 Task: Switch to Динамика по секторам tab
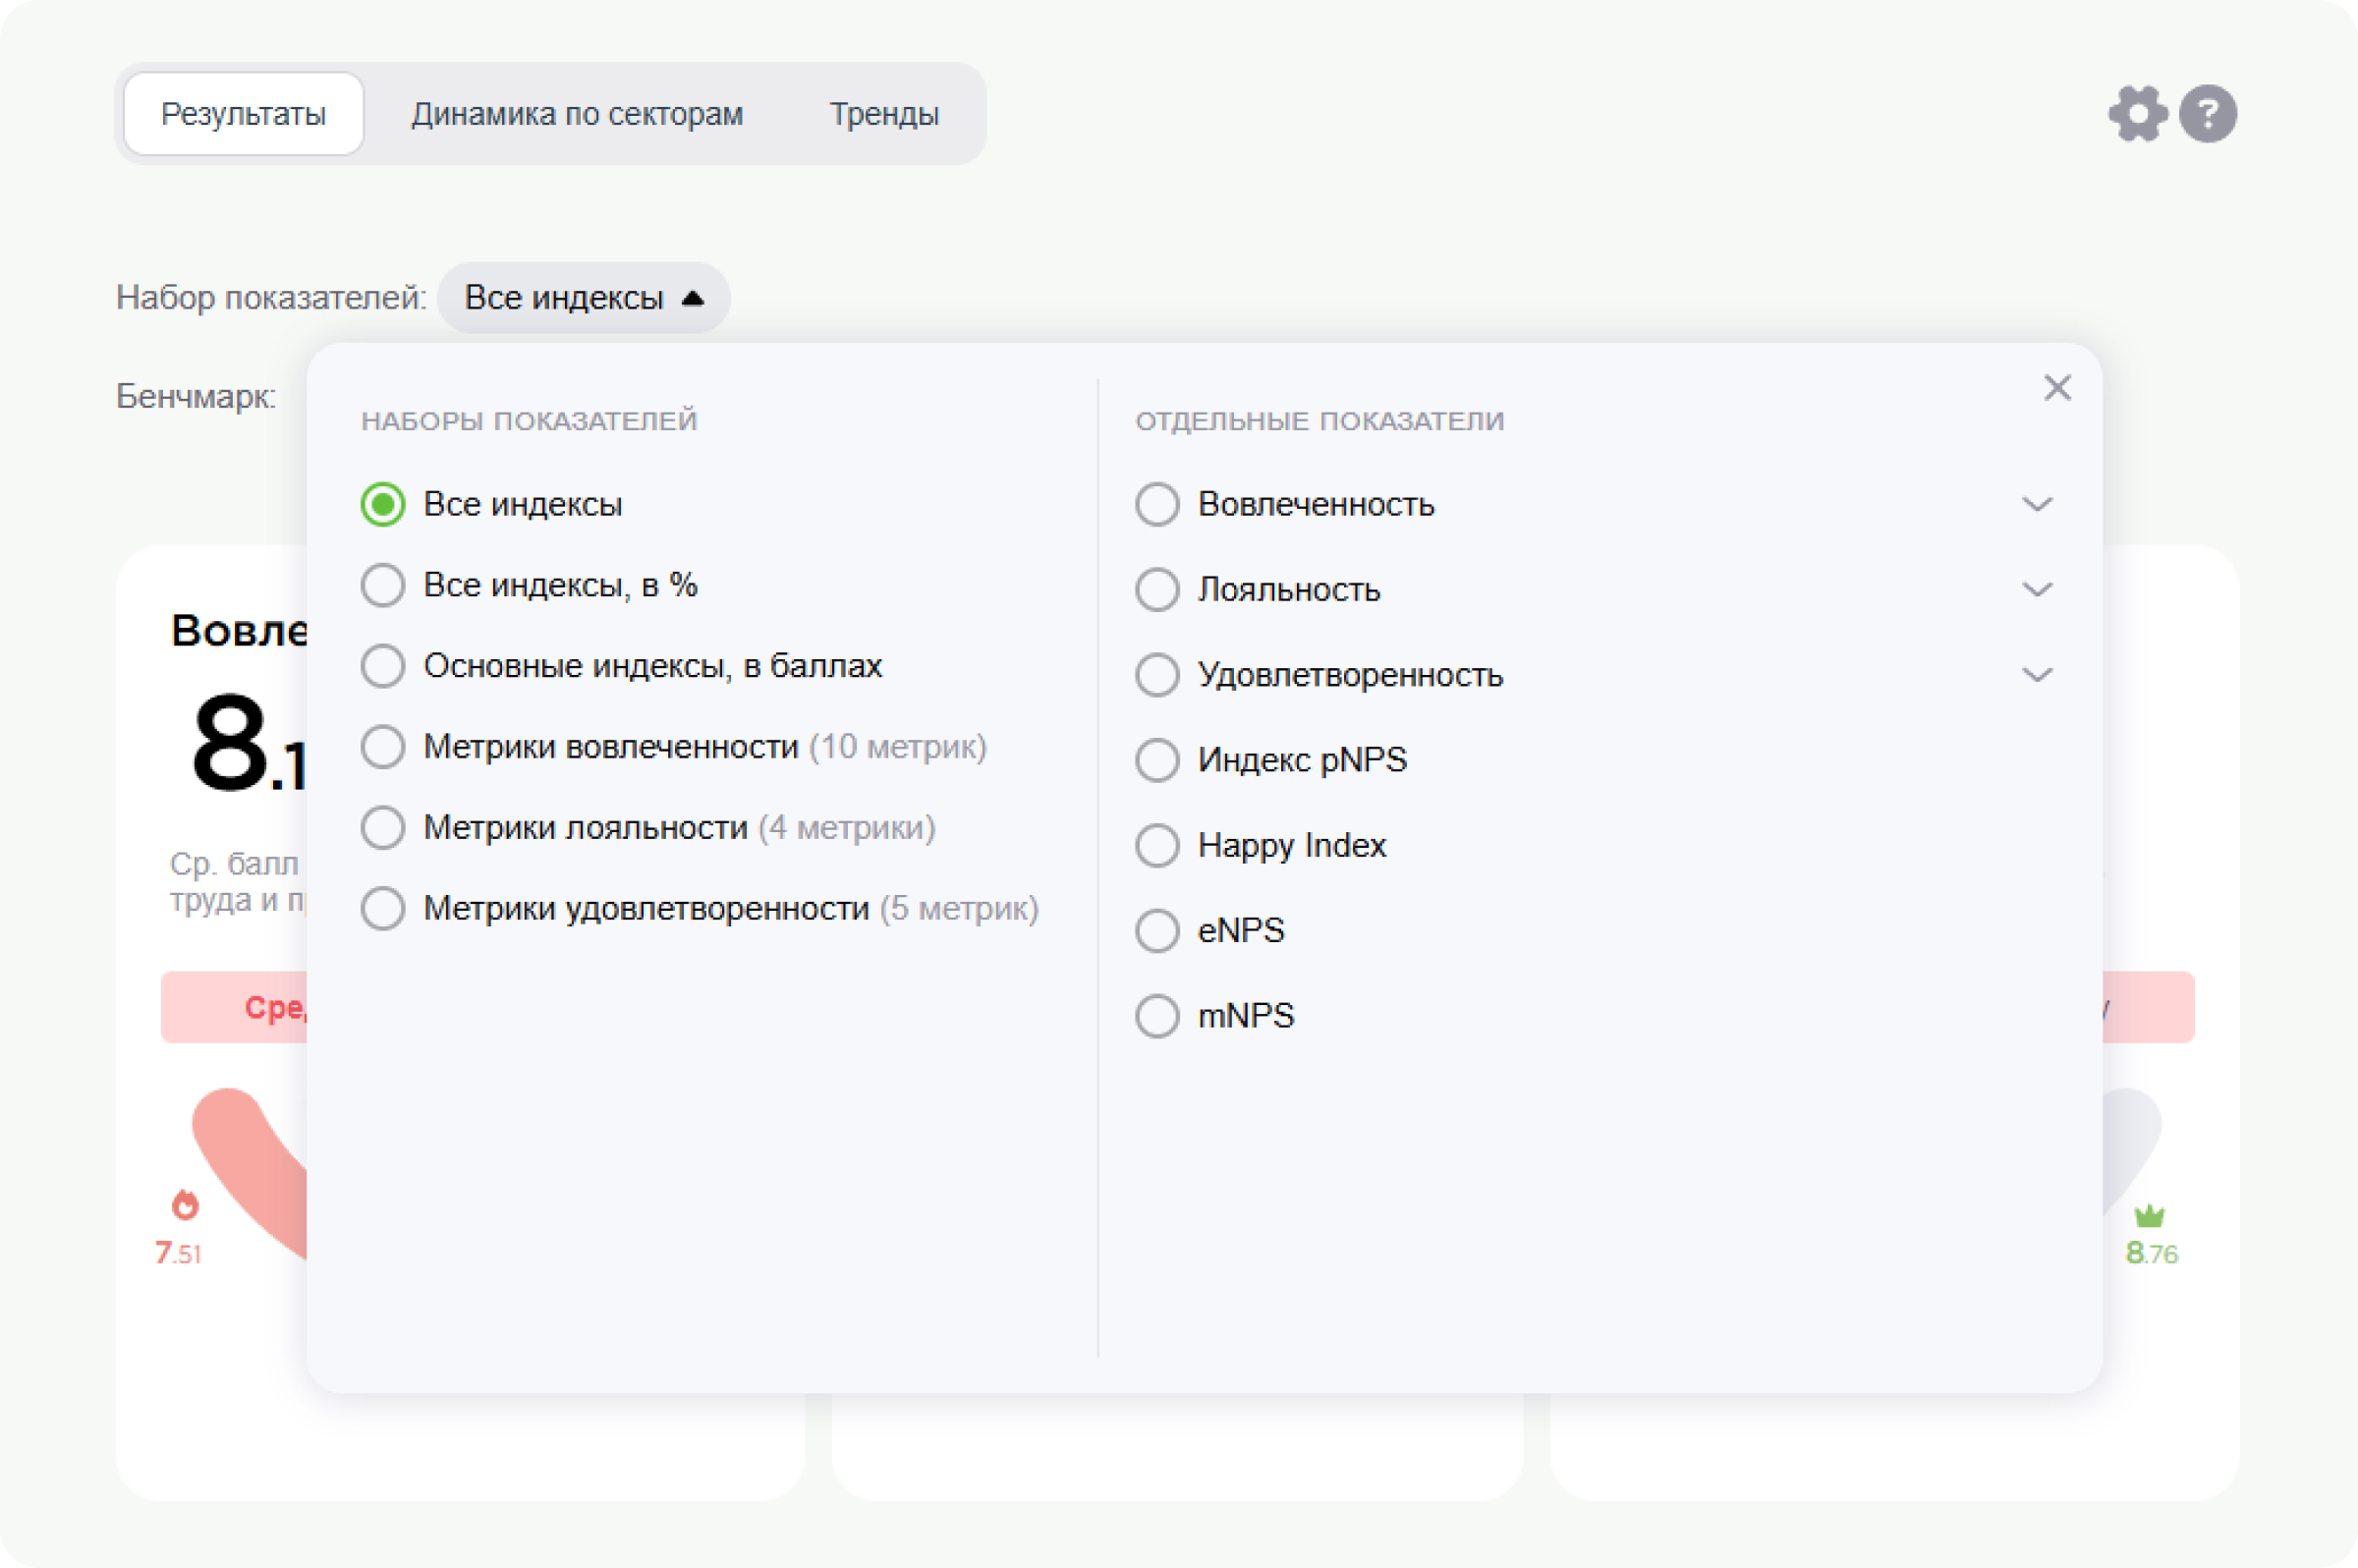[577, 114]
